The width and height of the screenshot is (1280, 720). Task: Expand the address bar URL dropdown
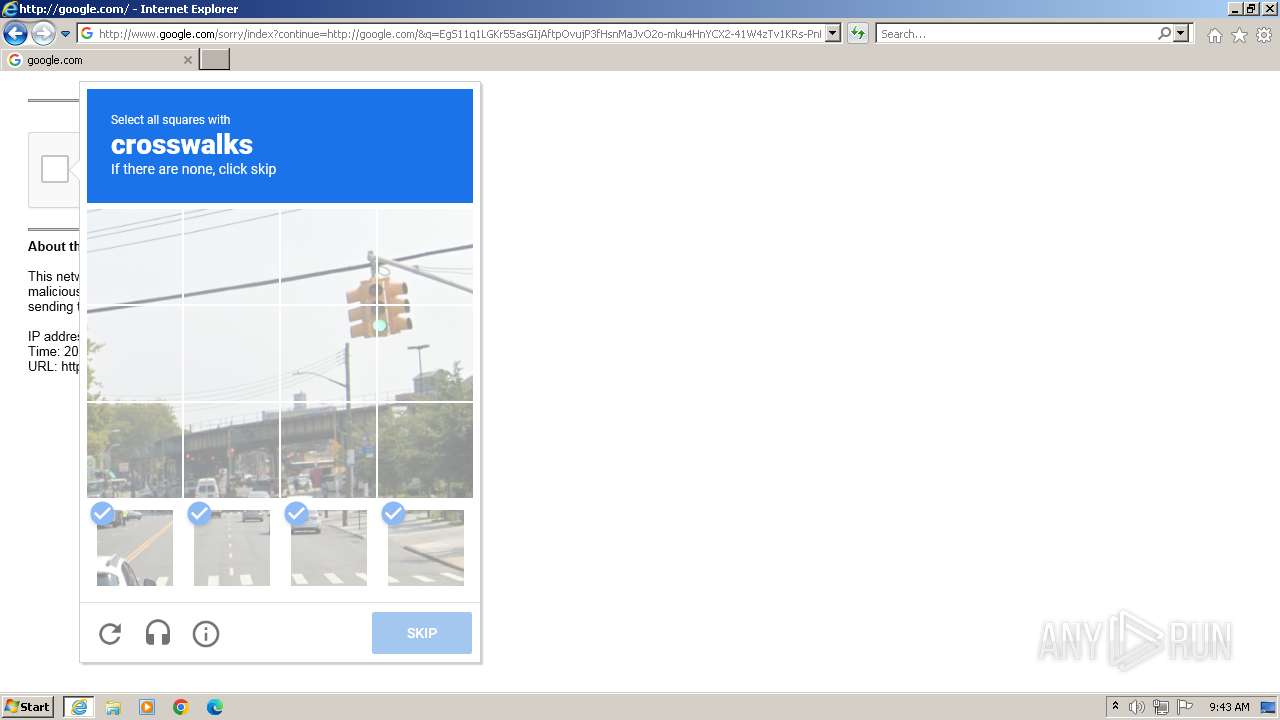(x=833, y=33)
